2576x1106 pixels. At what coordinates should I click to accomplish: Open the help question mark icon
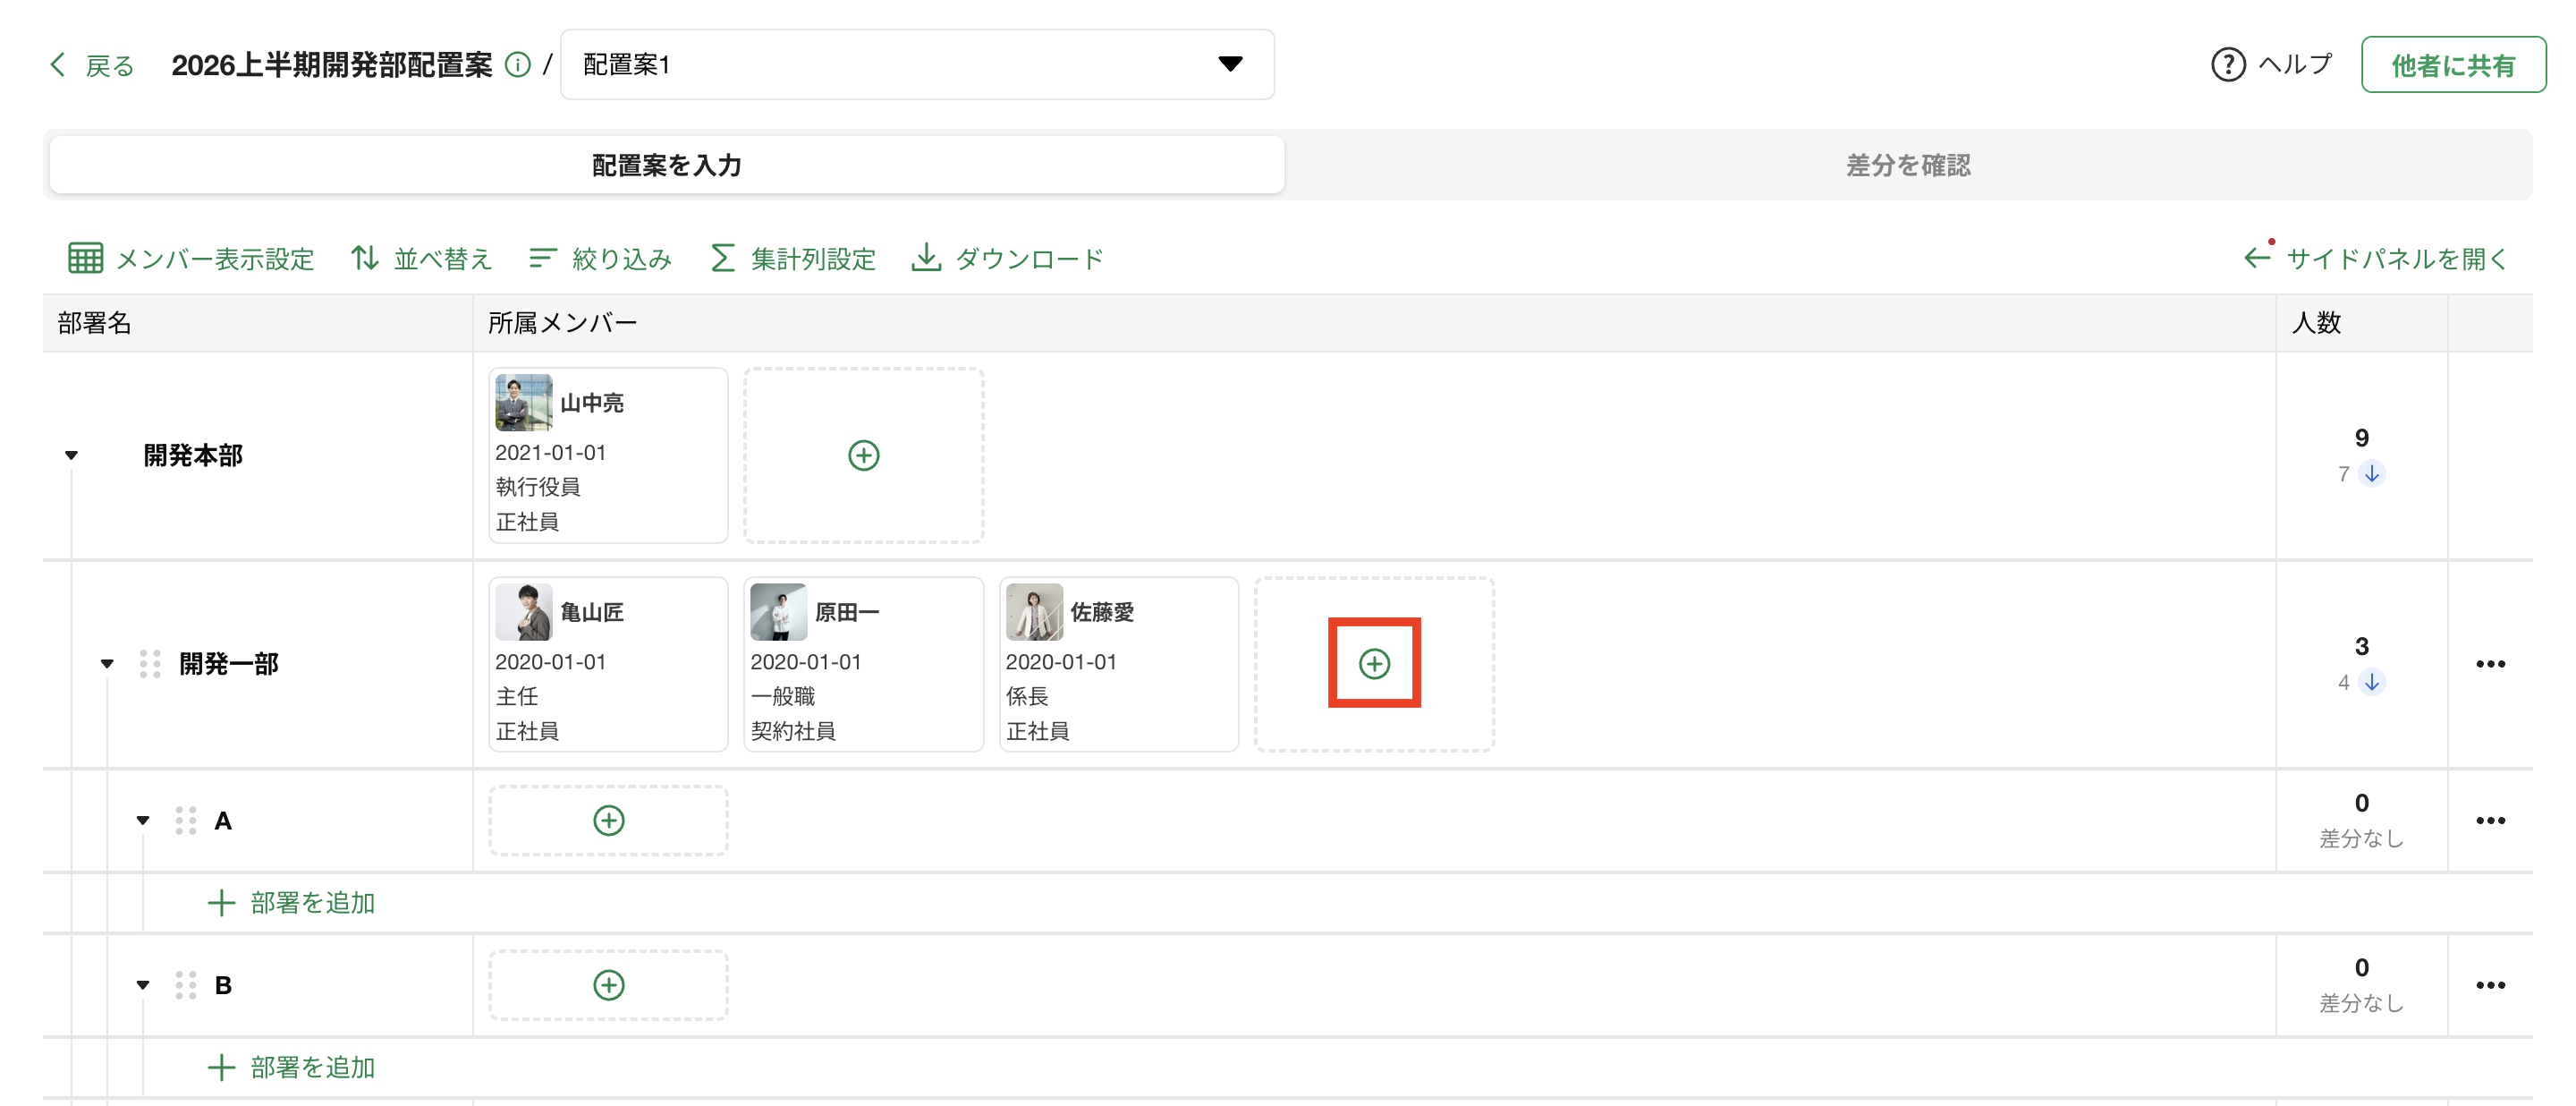2227,65
